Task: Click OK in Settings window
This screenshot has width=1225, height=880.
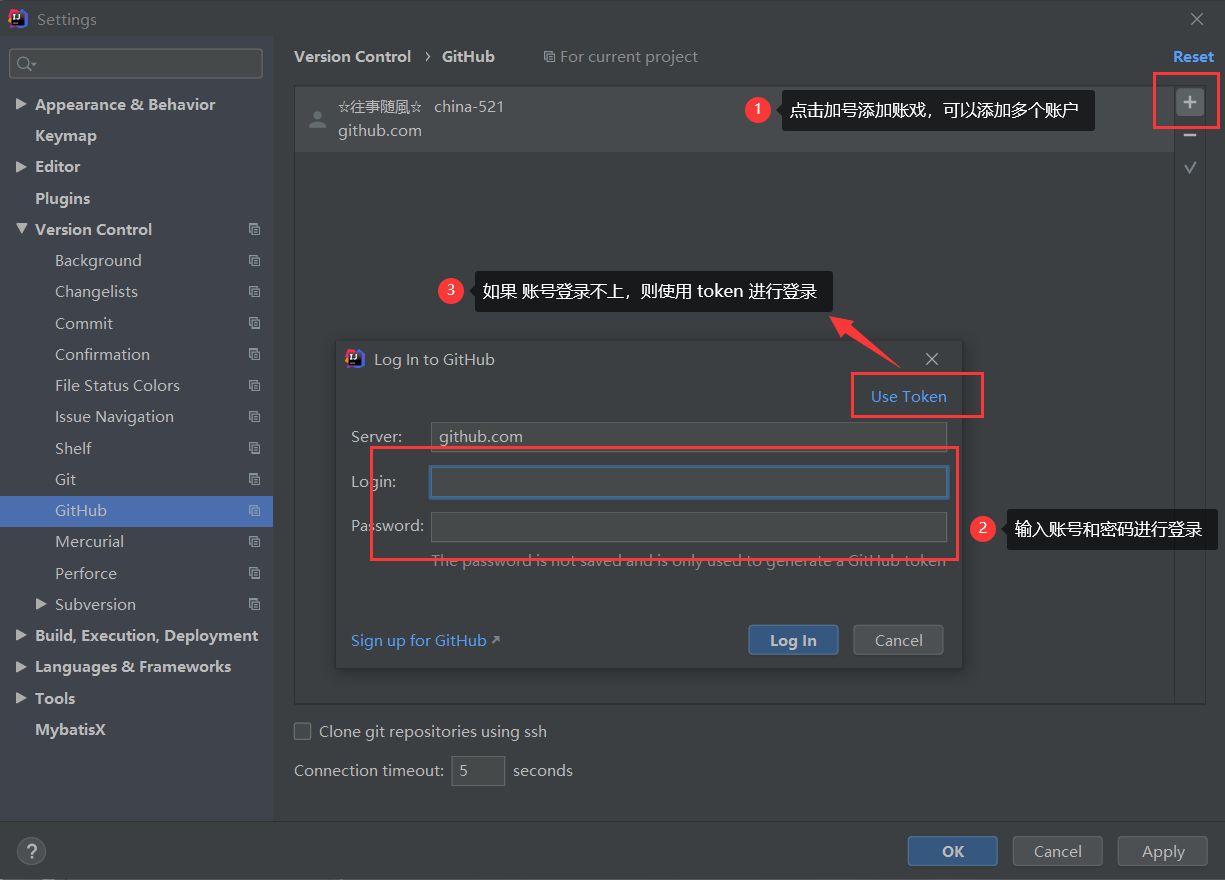Action: click(953, 851)
